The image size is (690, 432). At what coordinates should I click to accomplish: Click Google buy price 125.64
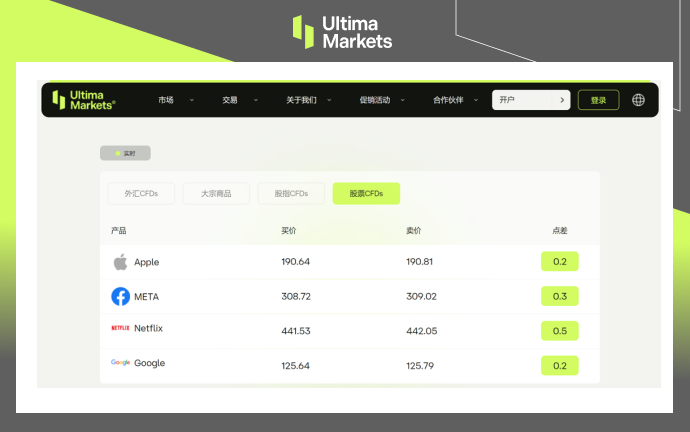point(296,366)
